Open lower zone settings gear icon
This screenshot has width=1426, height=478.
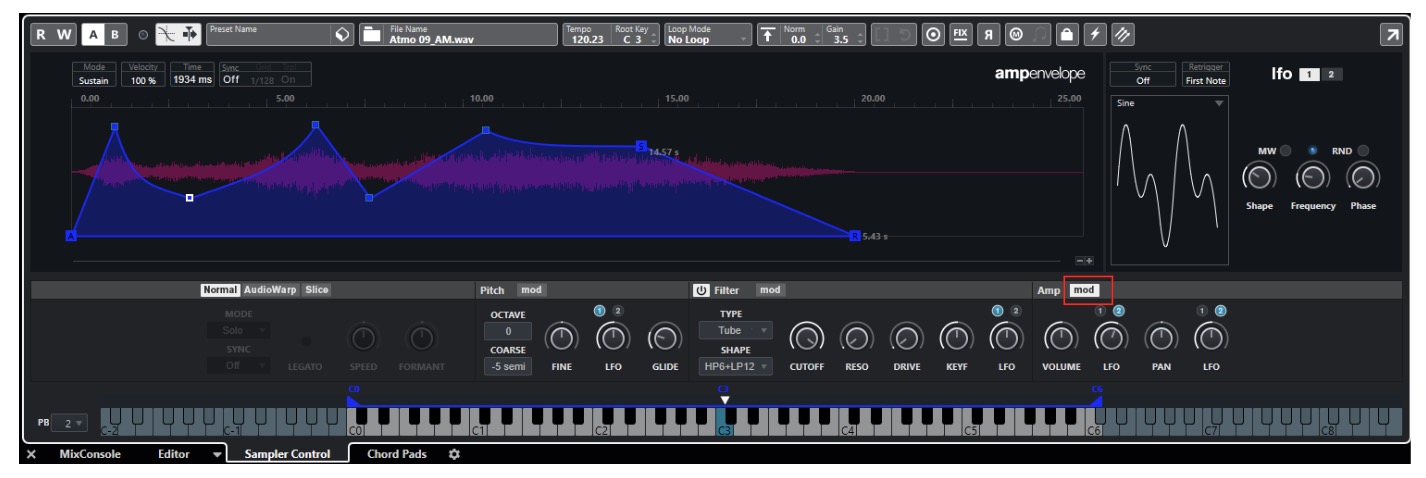click(x=454, y=454)
